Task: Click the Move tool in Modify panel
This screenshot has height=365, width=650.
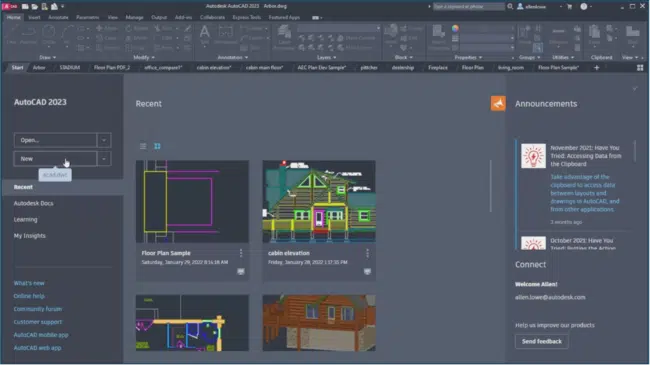Action: 107,28
